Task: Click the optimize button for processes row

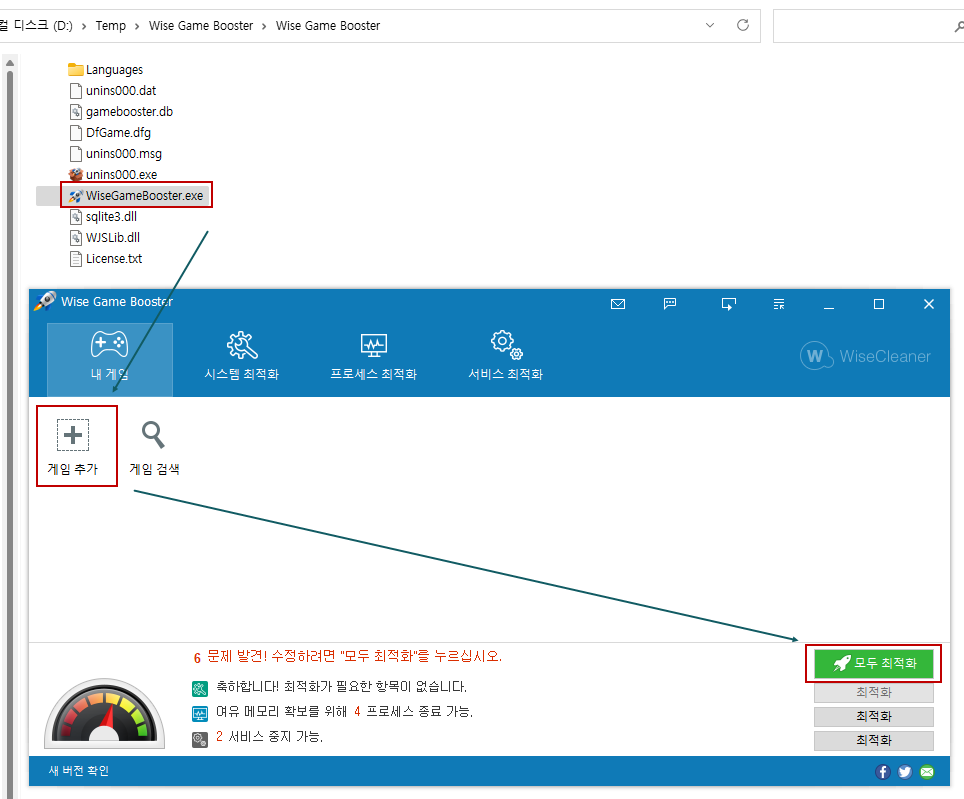Action: pos(874,716)
